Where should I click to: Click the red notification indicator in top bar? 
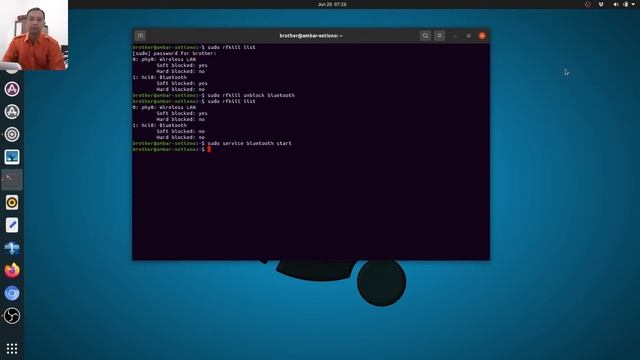pyautogui.click(x=587, y=4)
